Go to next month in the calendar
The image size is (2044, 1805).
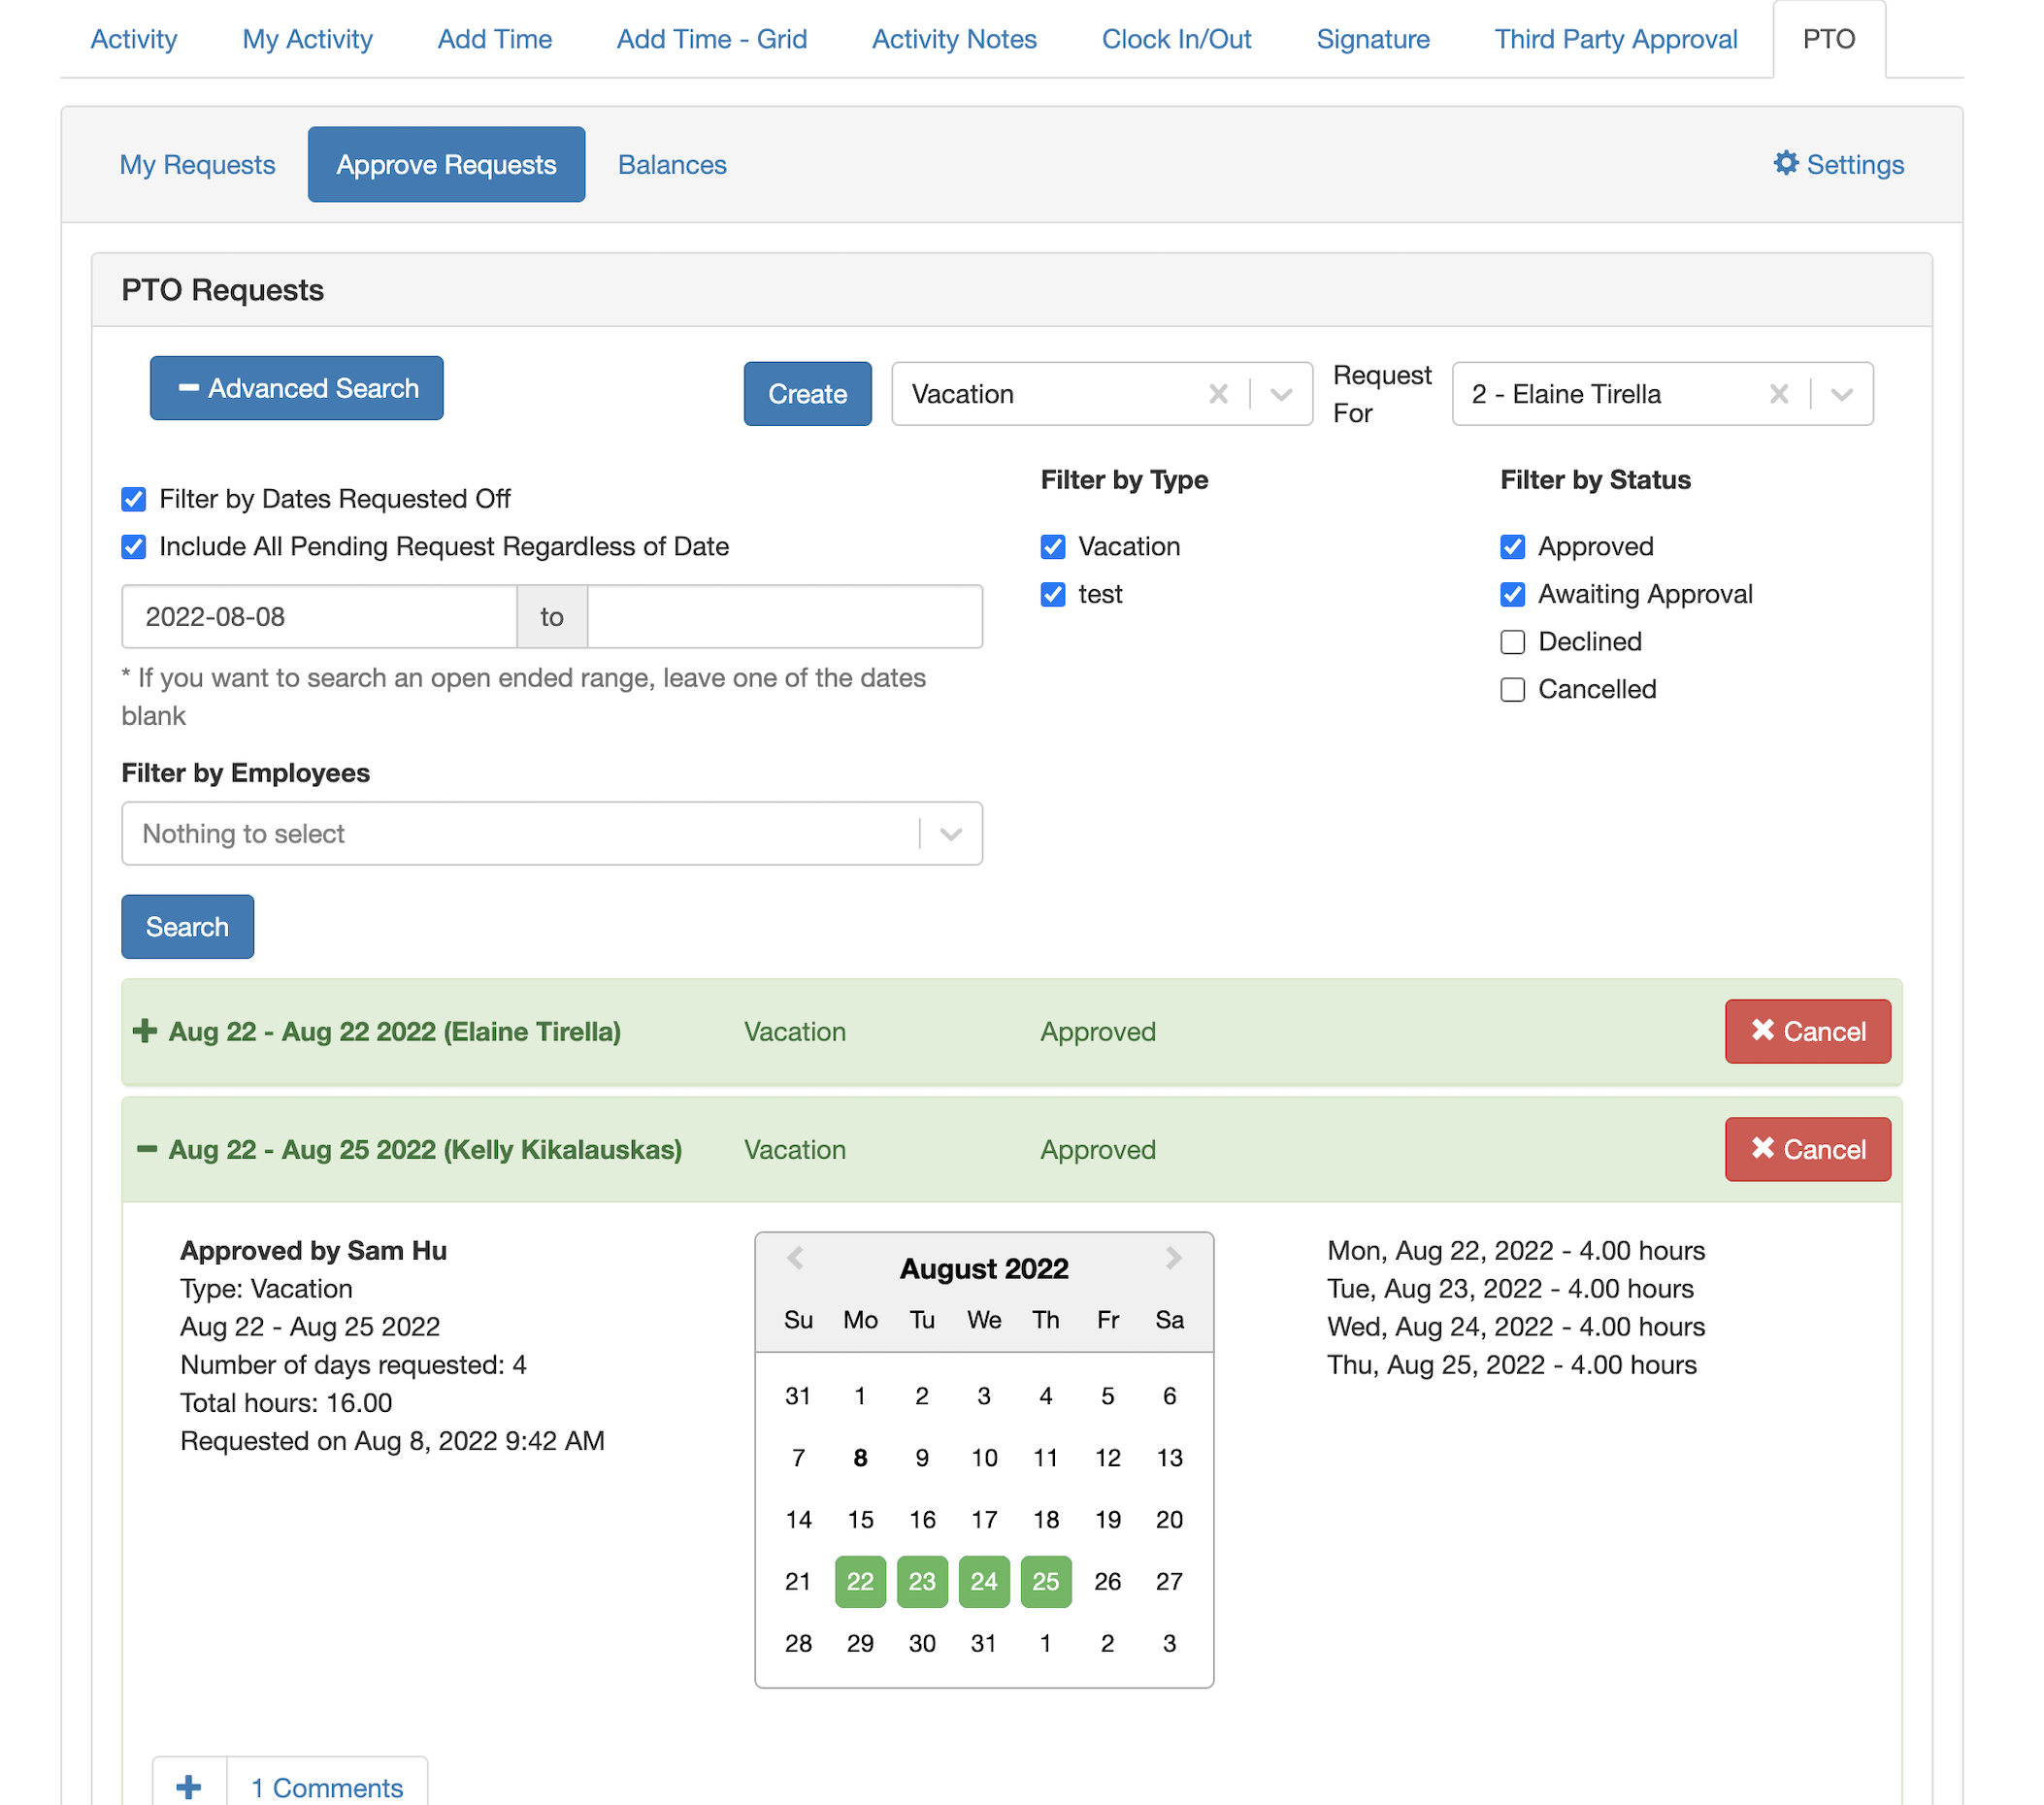tap(1173, 1259)
